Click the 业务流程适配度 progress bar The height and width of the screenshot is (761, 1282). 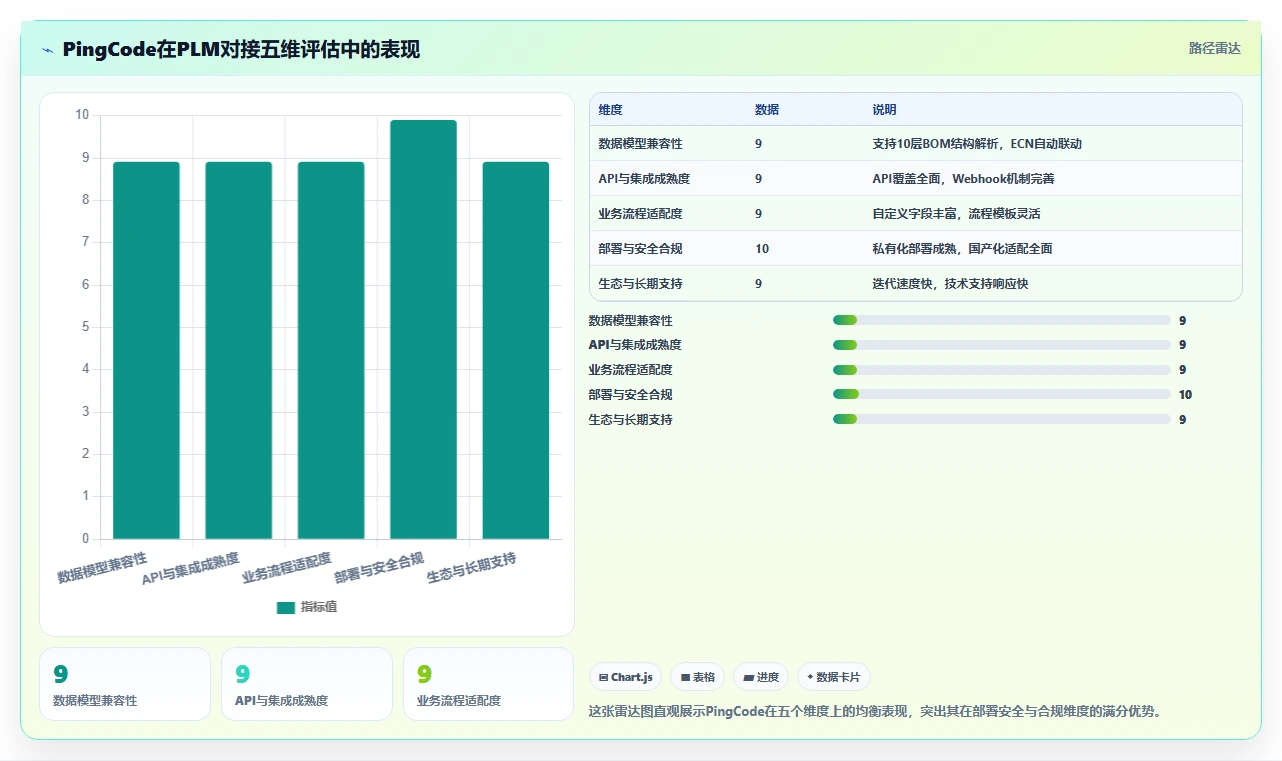[x=1001, y=370]
